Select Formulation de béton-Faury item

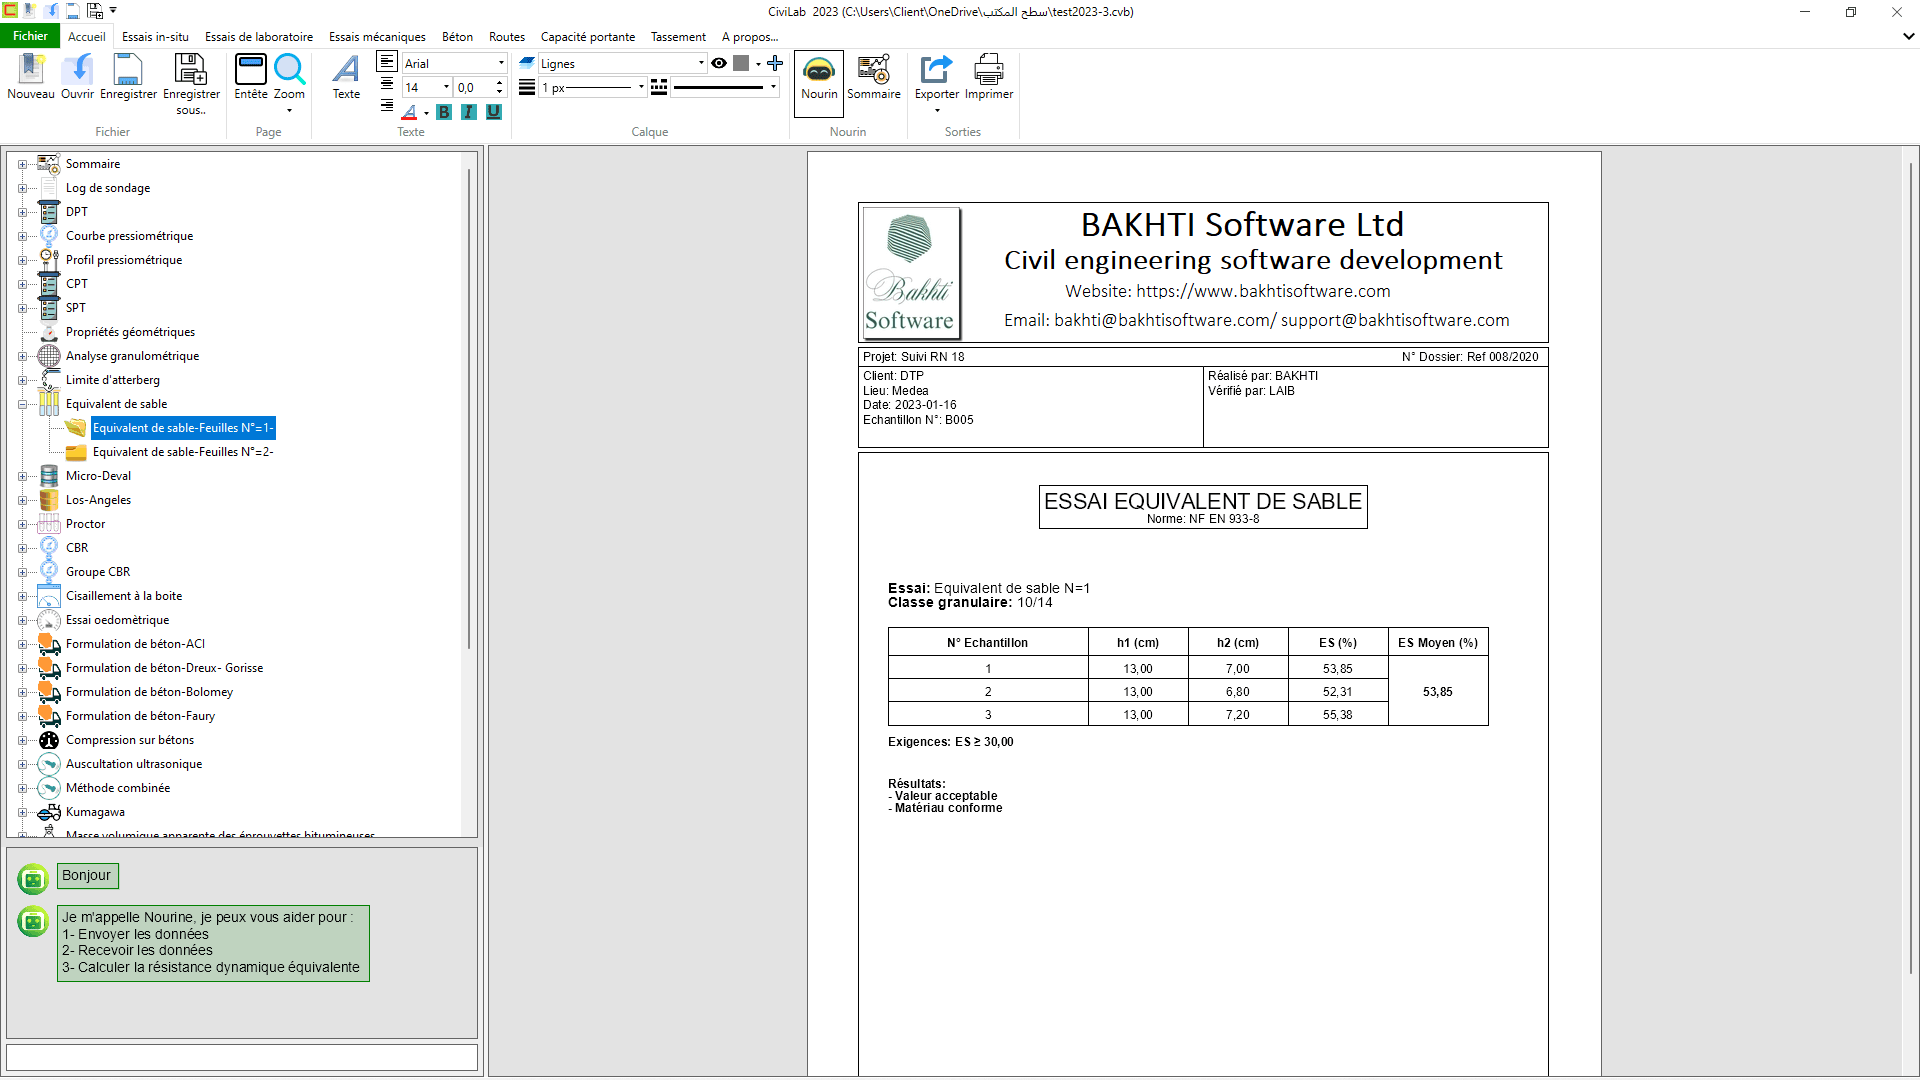140,716
